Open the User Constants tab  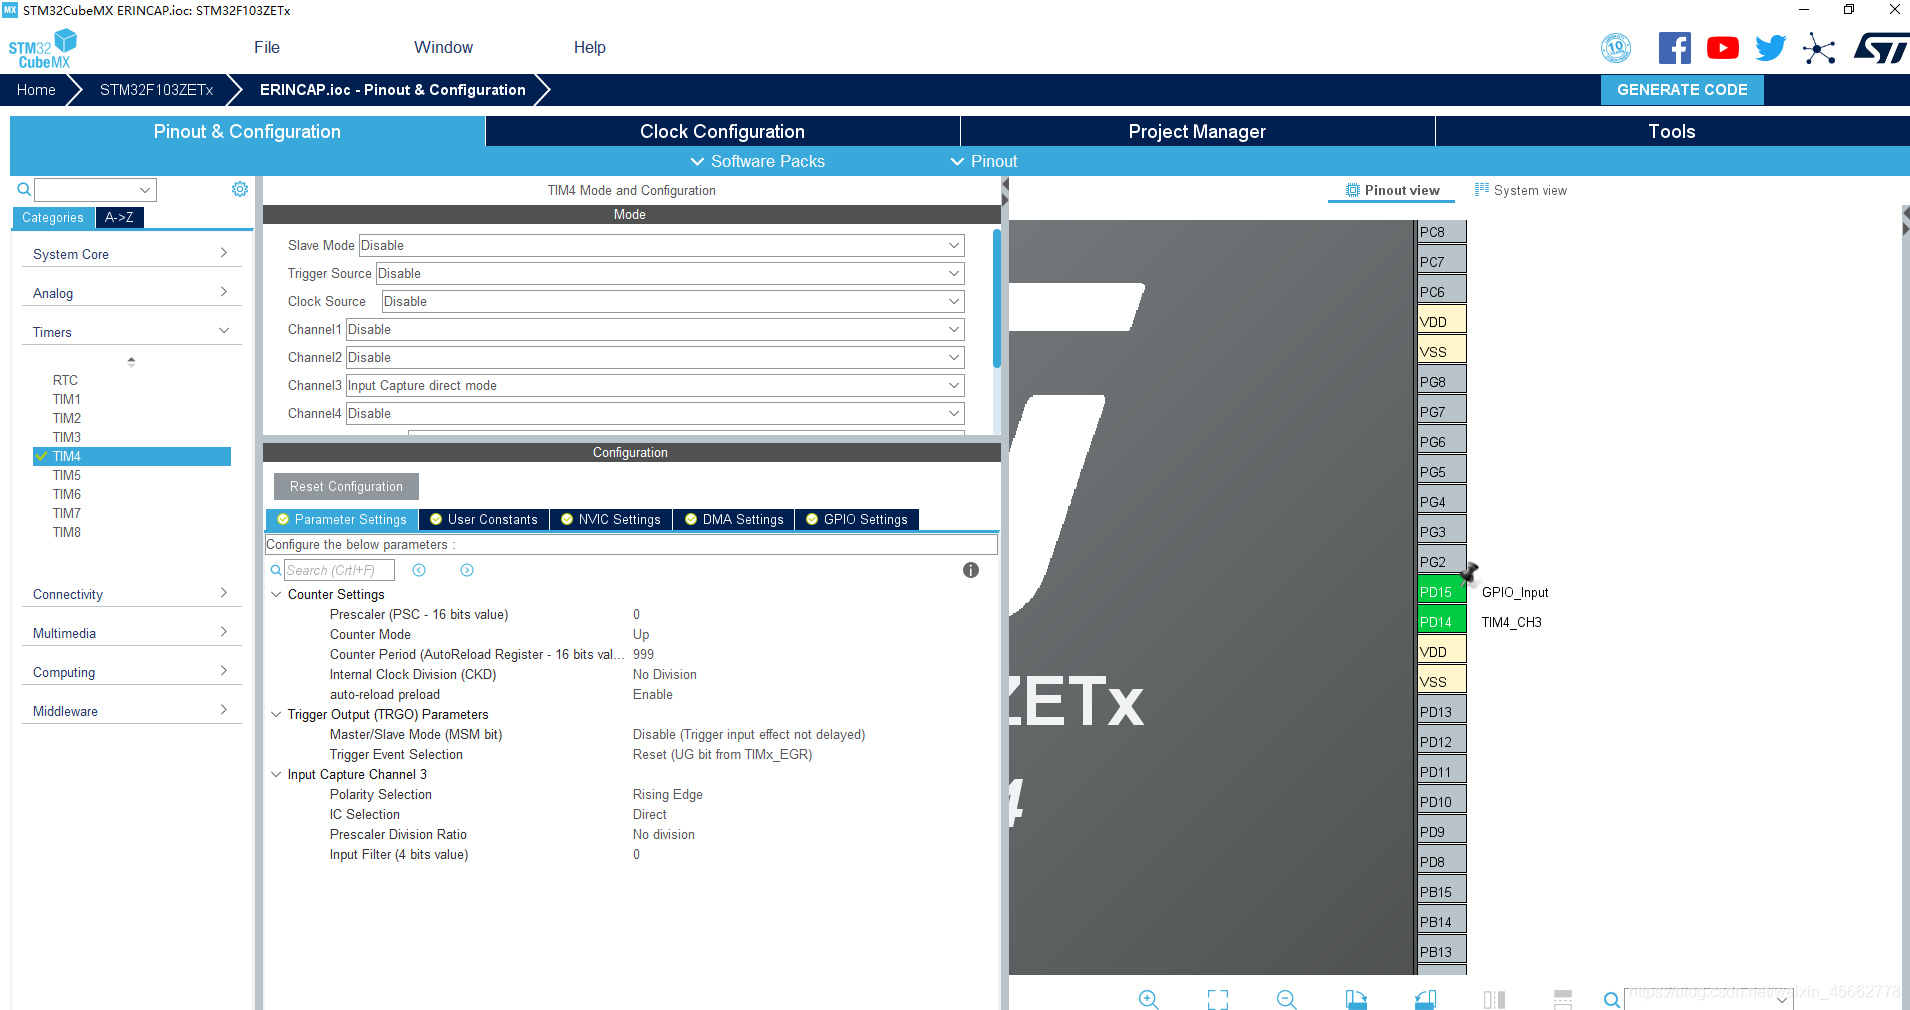point(484,519)
